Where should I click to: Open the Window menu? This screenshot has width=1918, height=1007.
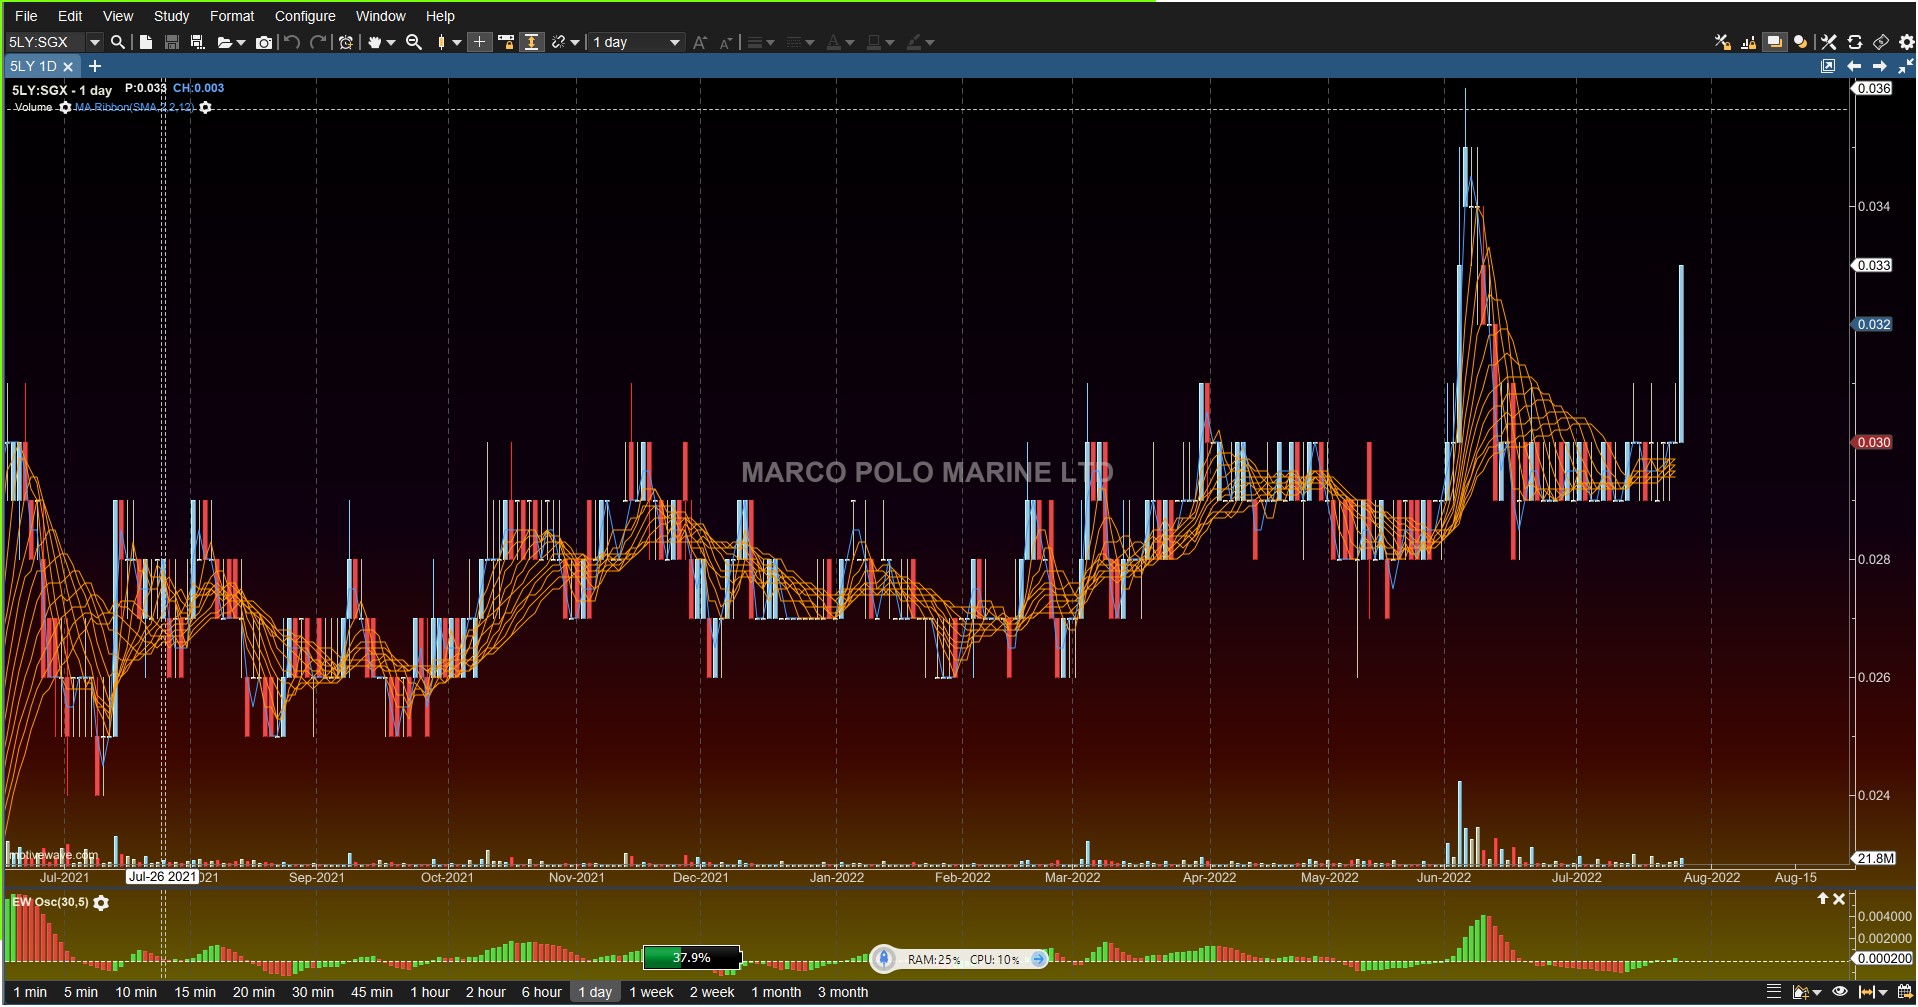pos(381,16)
